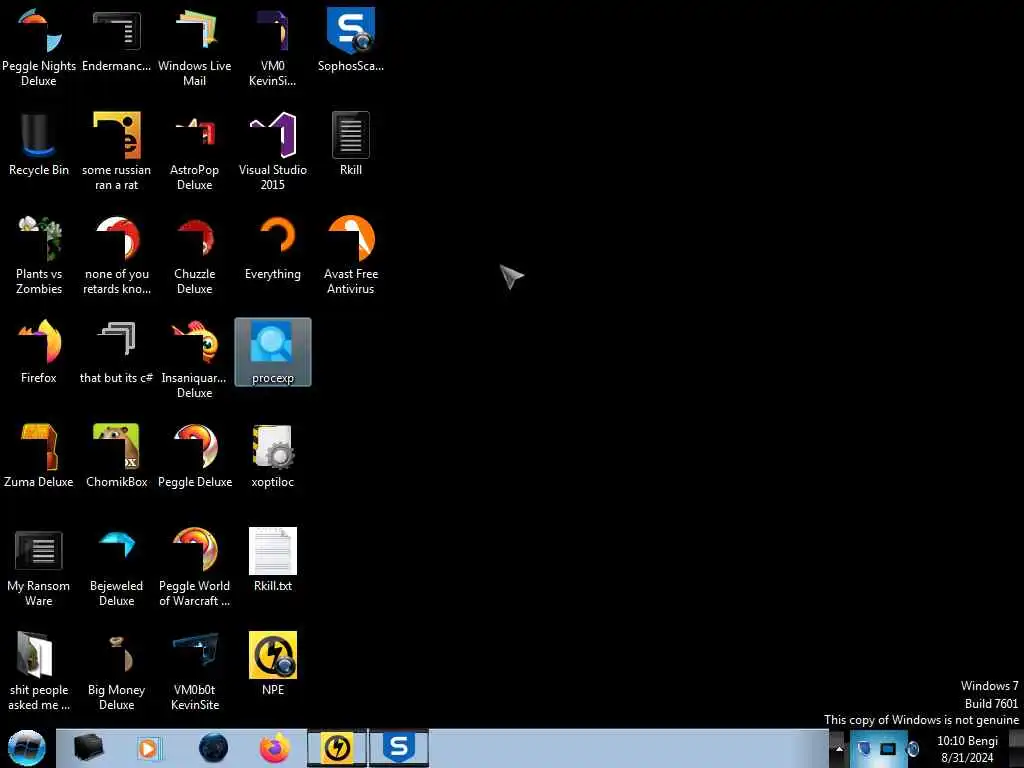Launch Firefox from the taskbar
This screenshot has height=768, width=1024.
click(x=275, y=748)
